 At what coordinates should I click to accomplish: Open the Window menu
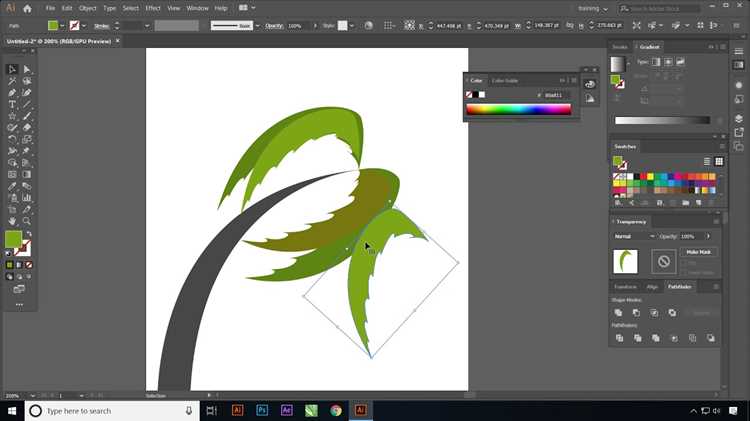coord(197,8)
